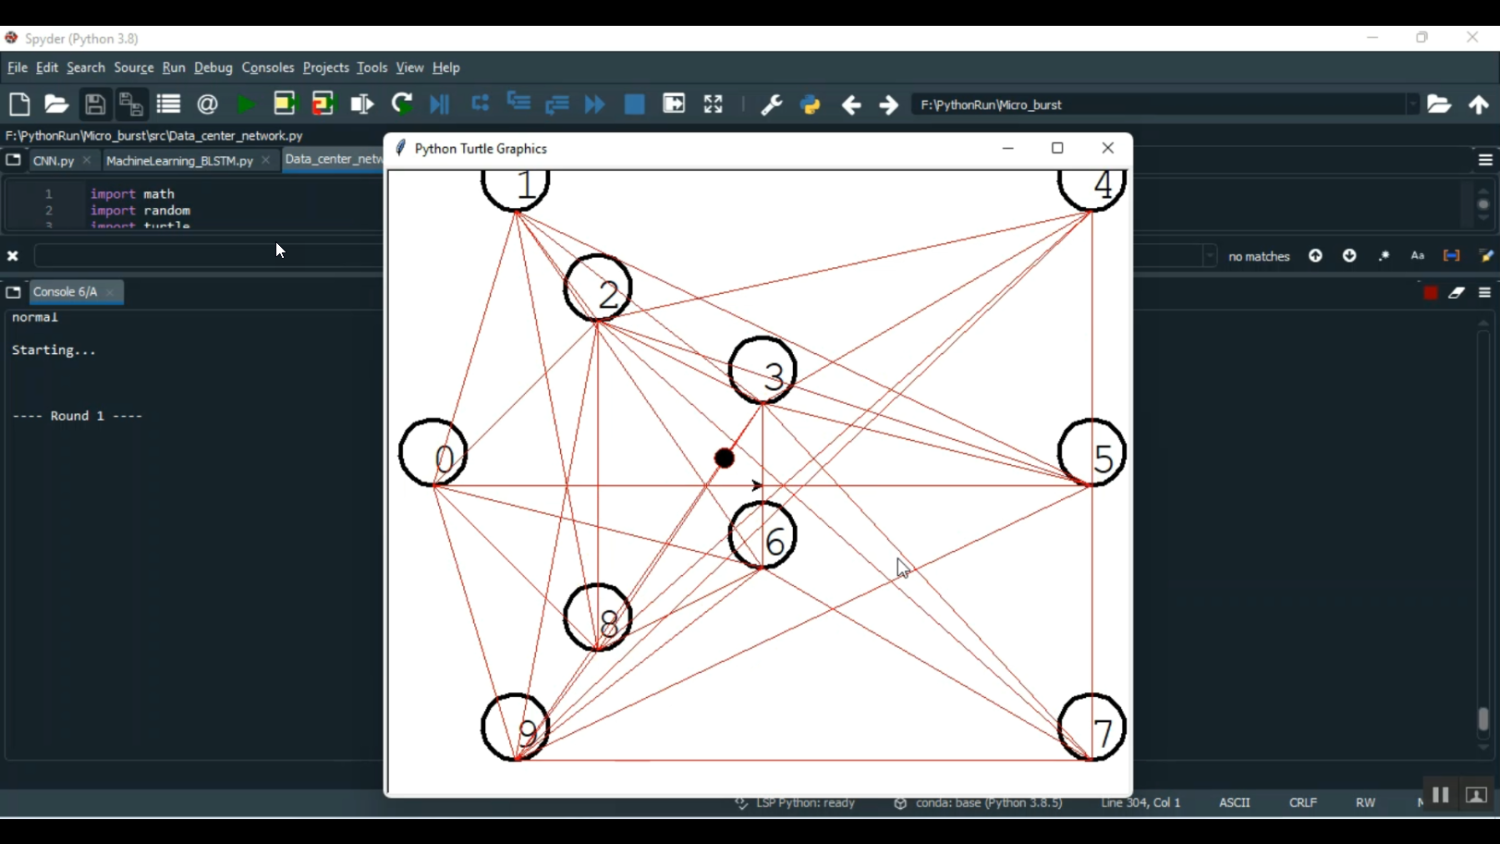
Task: Open the Preferences wrench icon
Action: tap(771, 104)
